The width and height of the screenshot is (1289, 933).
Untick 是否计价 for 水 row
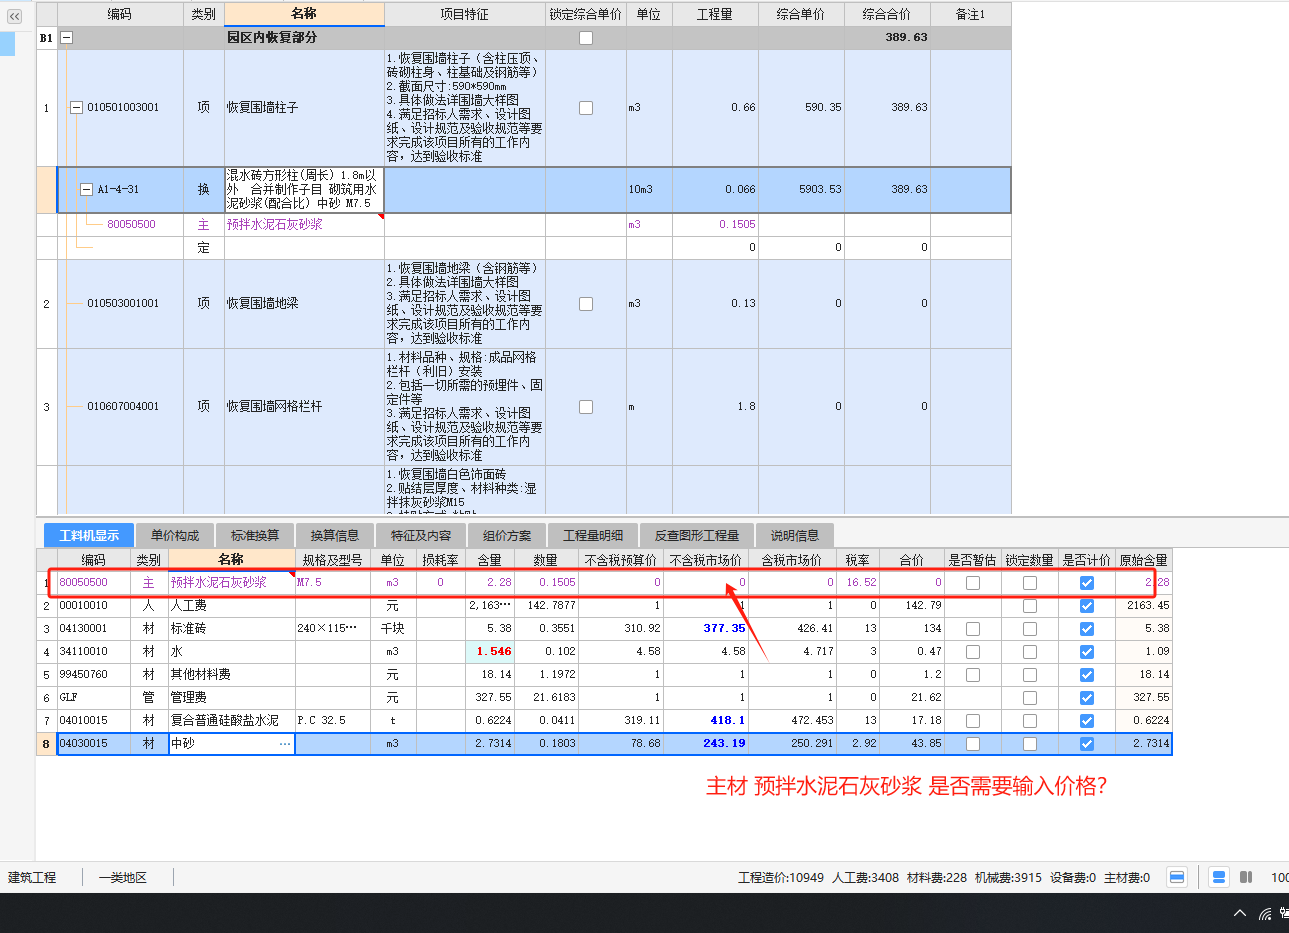pyautogui.click(x=1087, y=652)
